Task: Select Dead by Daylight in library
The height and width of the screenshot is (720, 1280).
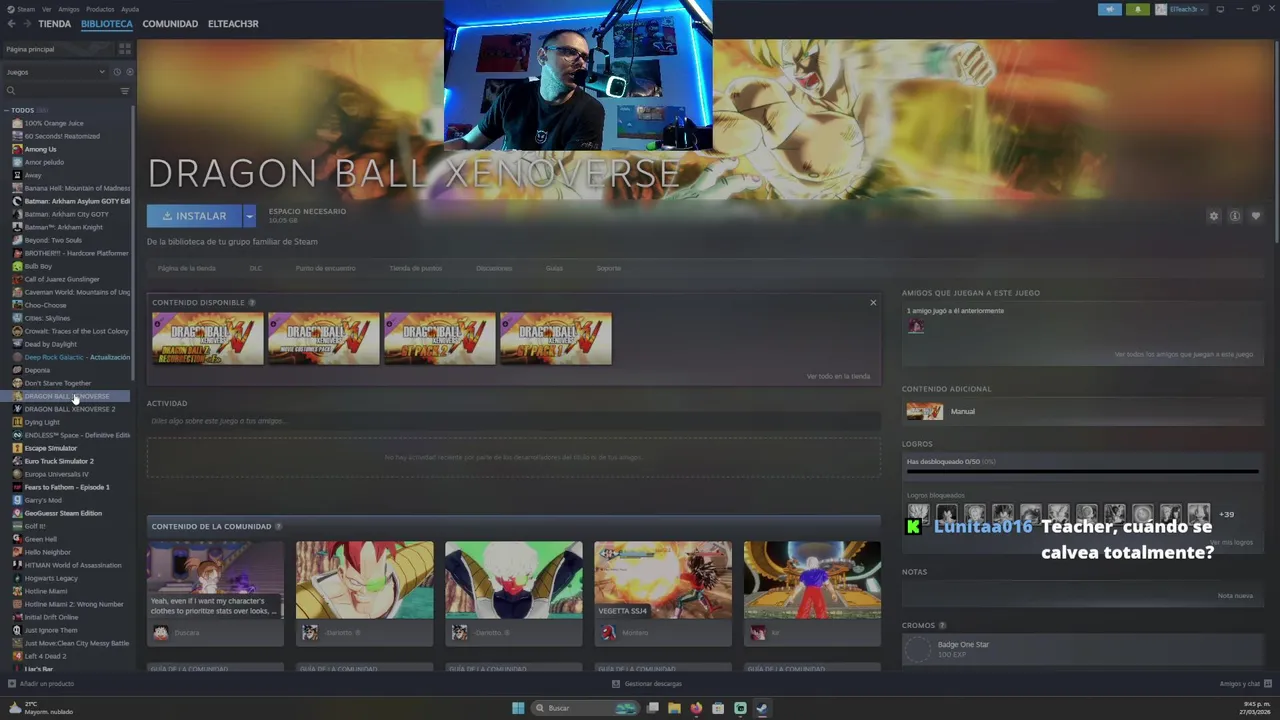Action: click(x=50, y=344)
